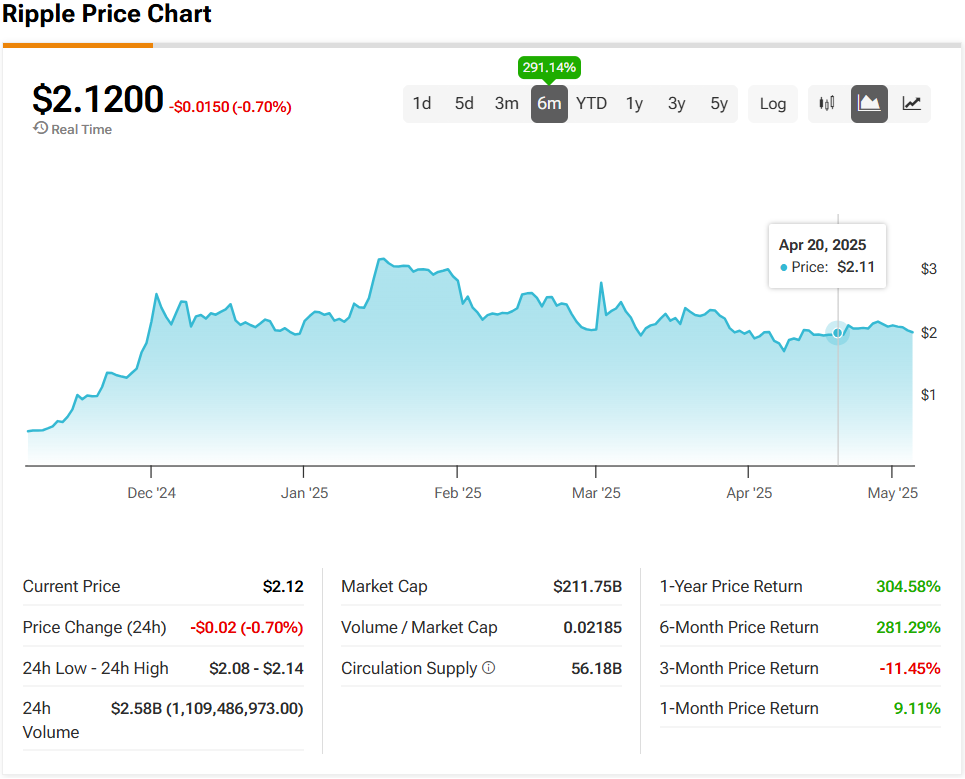Click the 24h Low - 24h High label
Image resolution: width=965 pixels, height=779 pixels.
click(95, 668)
